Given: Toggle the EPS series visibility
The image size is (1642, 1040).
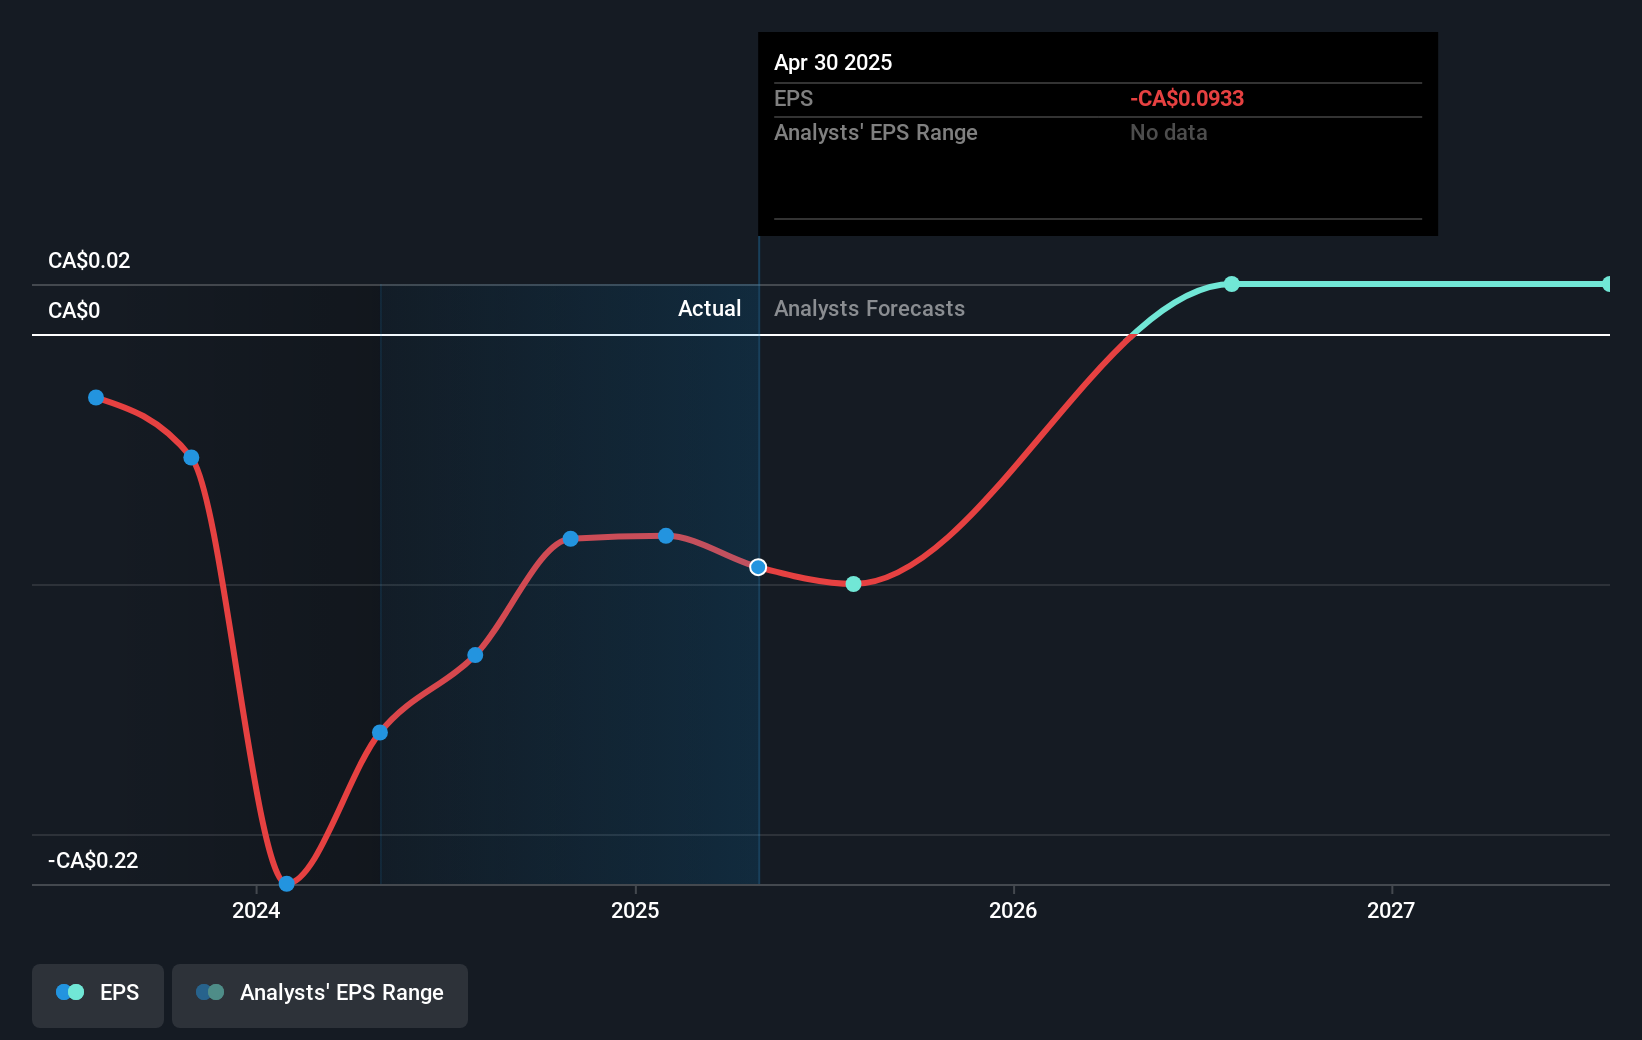Looking at the screenshot, I should click(x=97, y=992).
